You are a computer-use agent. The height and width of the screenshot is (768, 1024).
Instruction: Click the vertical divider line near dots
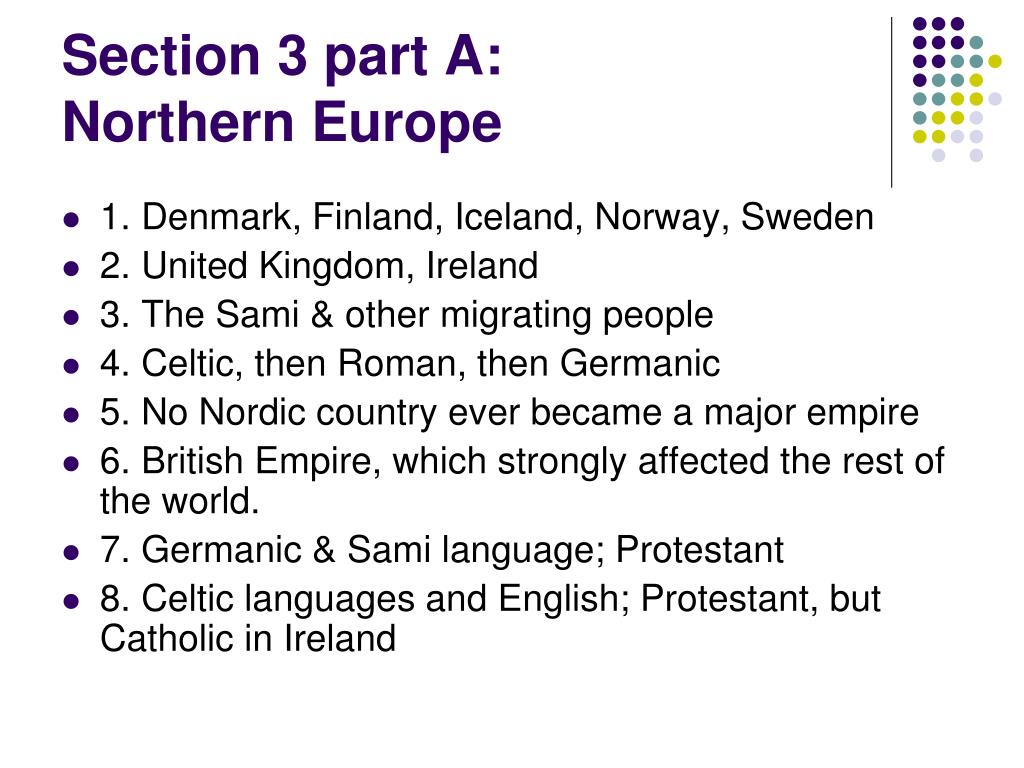coord(891,103)
